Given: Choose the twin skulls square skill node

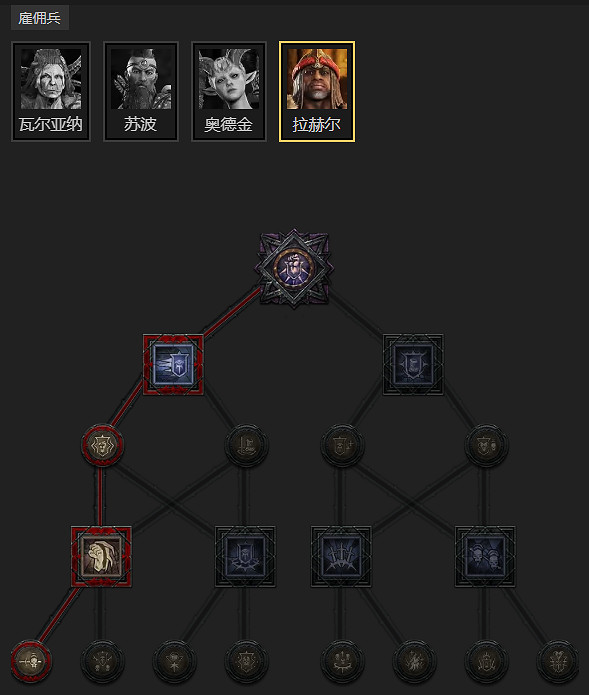Looking at the screenshot, I should coord(485,556).
